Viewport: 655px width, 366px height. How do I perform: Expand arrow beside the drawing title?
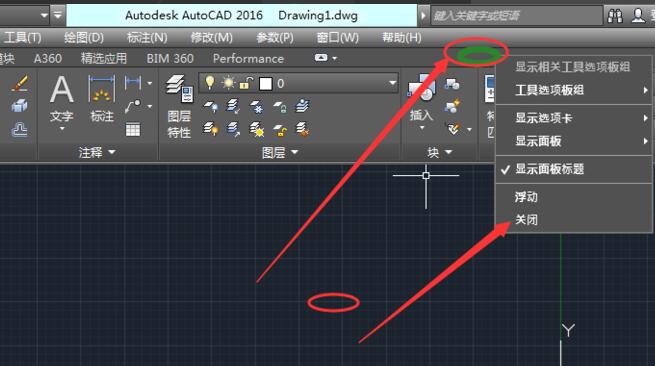[x=423, y=16]
